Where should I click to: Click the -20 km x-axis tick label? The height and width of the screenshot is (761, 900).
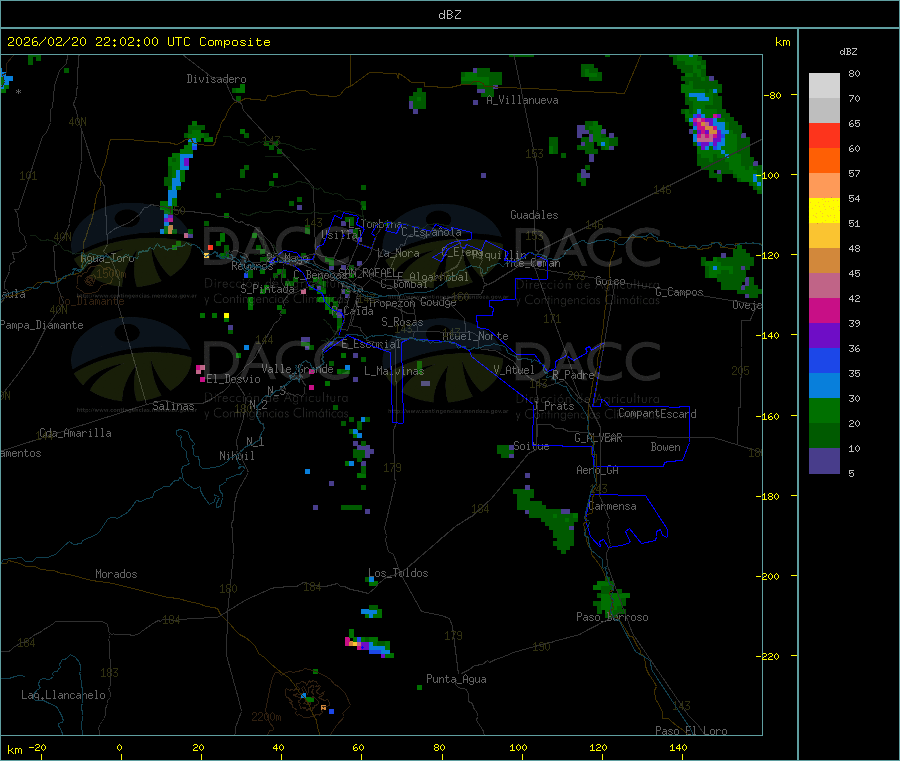point(37,747)
